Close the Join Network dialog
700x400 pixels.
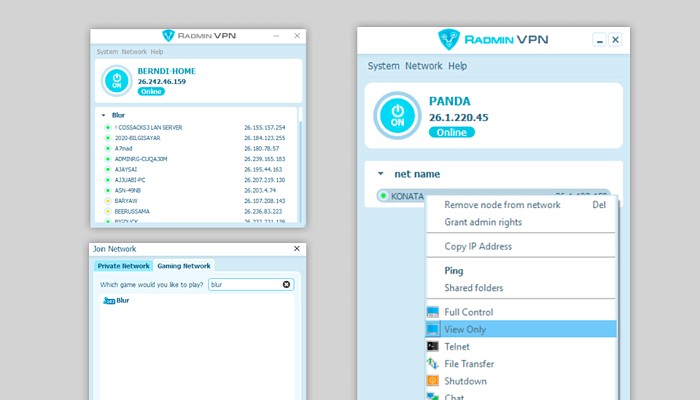[x=297, y=249]
